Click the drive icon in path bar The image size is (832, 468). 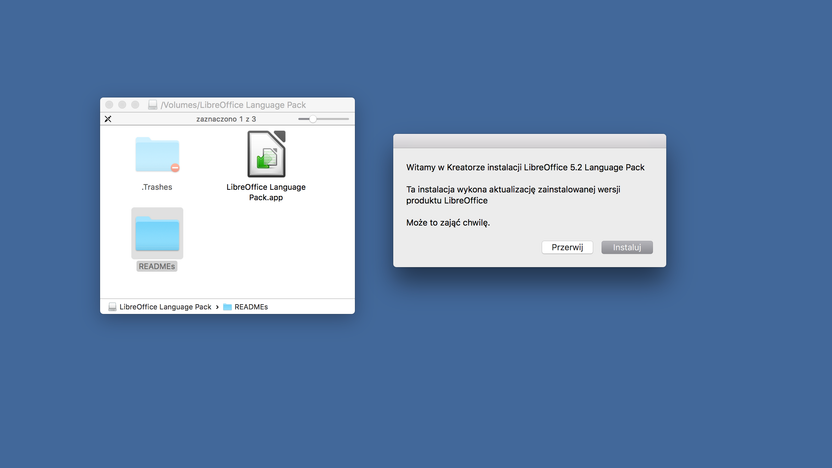112,307
